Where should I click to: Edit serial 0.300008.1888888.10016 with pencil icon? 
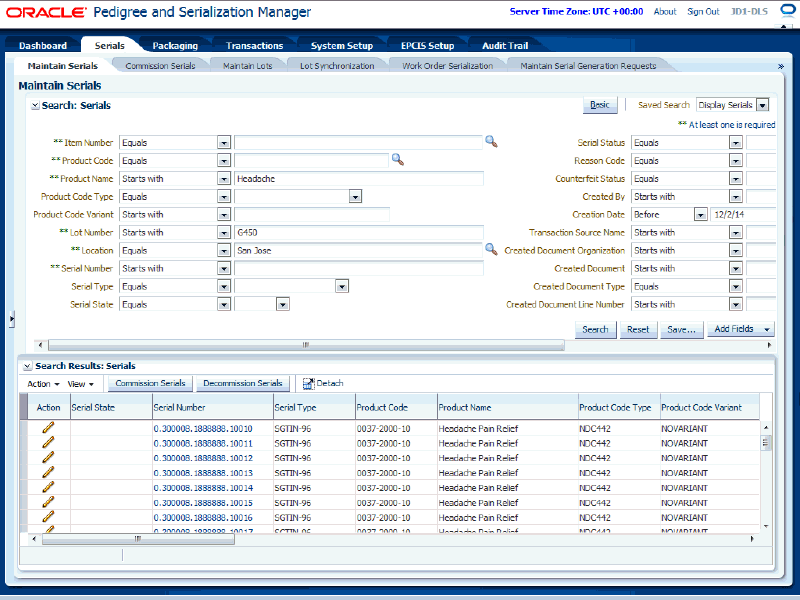48,517
